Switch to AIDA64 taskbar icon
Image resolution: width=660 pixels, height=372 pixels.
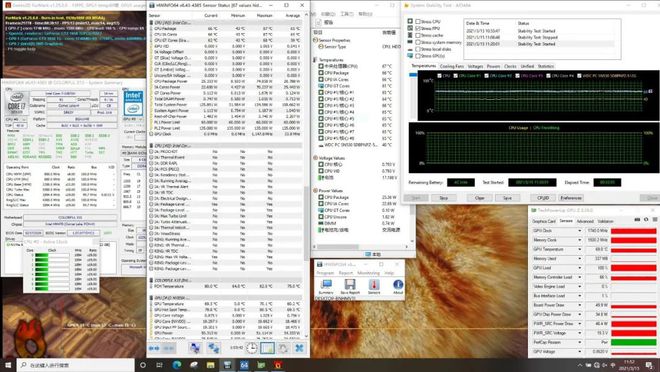tap(244, 365)
